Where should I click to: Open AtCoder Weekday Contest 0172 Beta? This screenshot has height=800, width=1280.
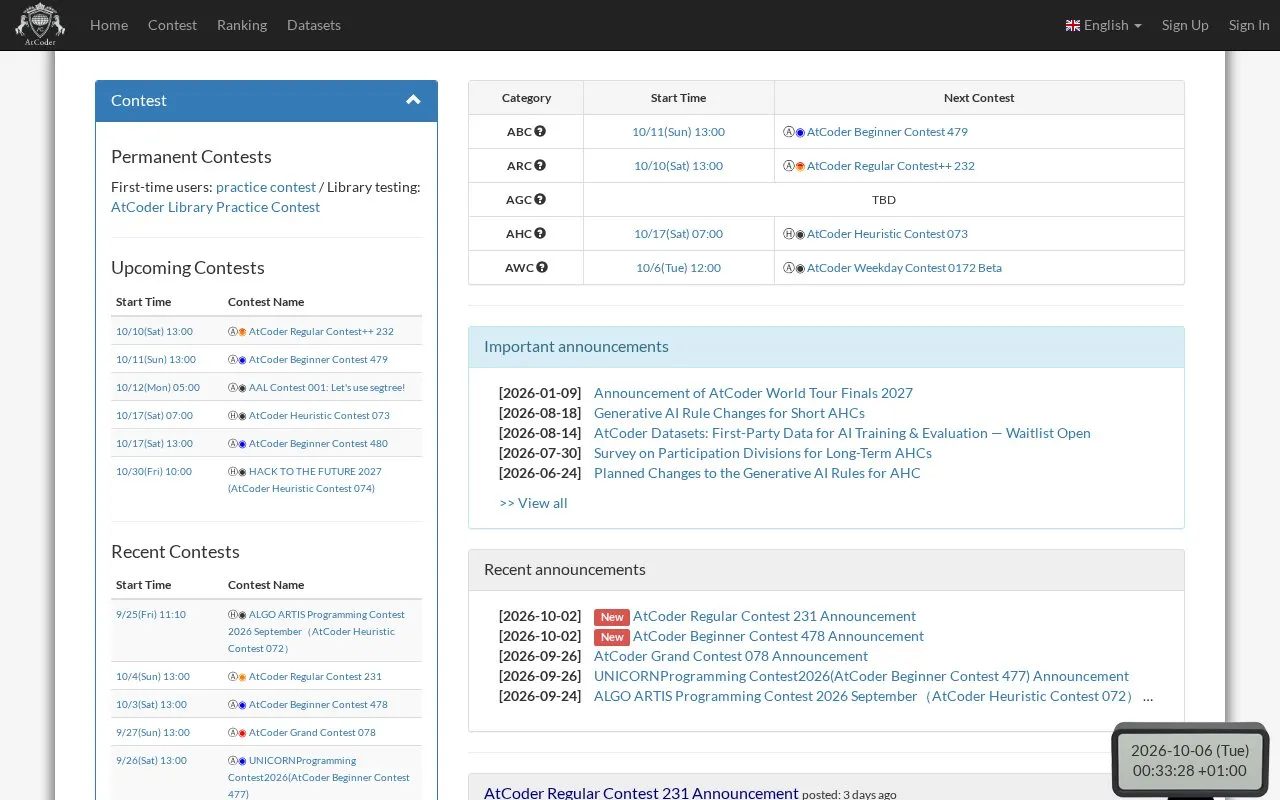904,268
